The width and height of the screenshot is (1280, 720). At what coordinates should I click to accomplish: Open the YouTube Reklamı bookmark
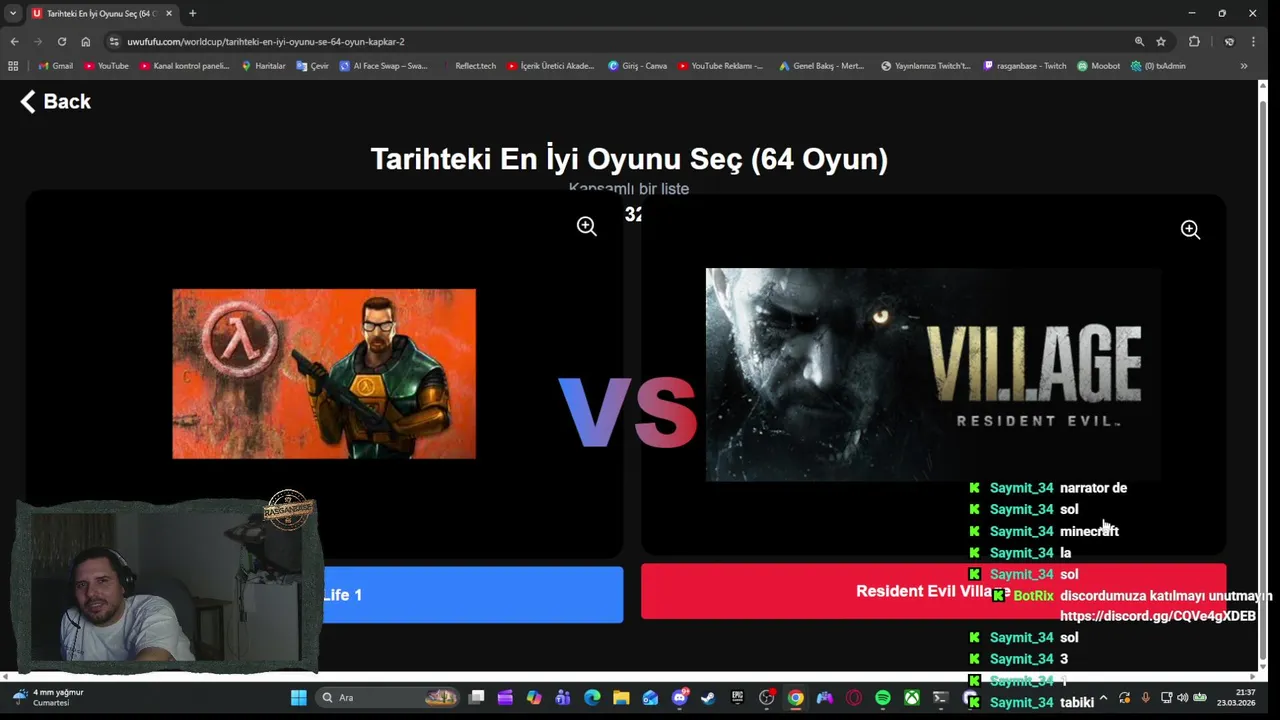point(720,66)
